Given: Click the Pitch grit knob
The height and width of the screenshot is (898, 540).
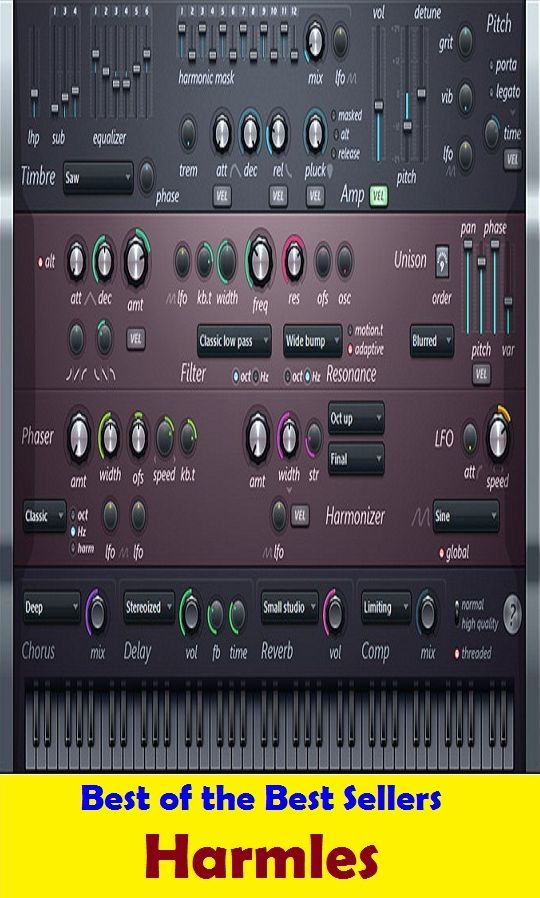Looking at the screenshot, I should coord(465,41).
